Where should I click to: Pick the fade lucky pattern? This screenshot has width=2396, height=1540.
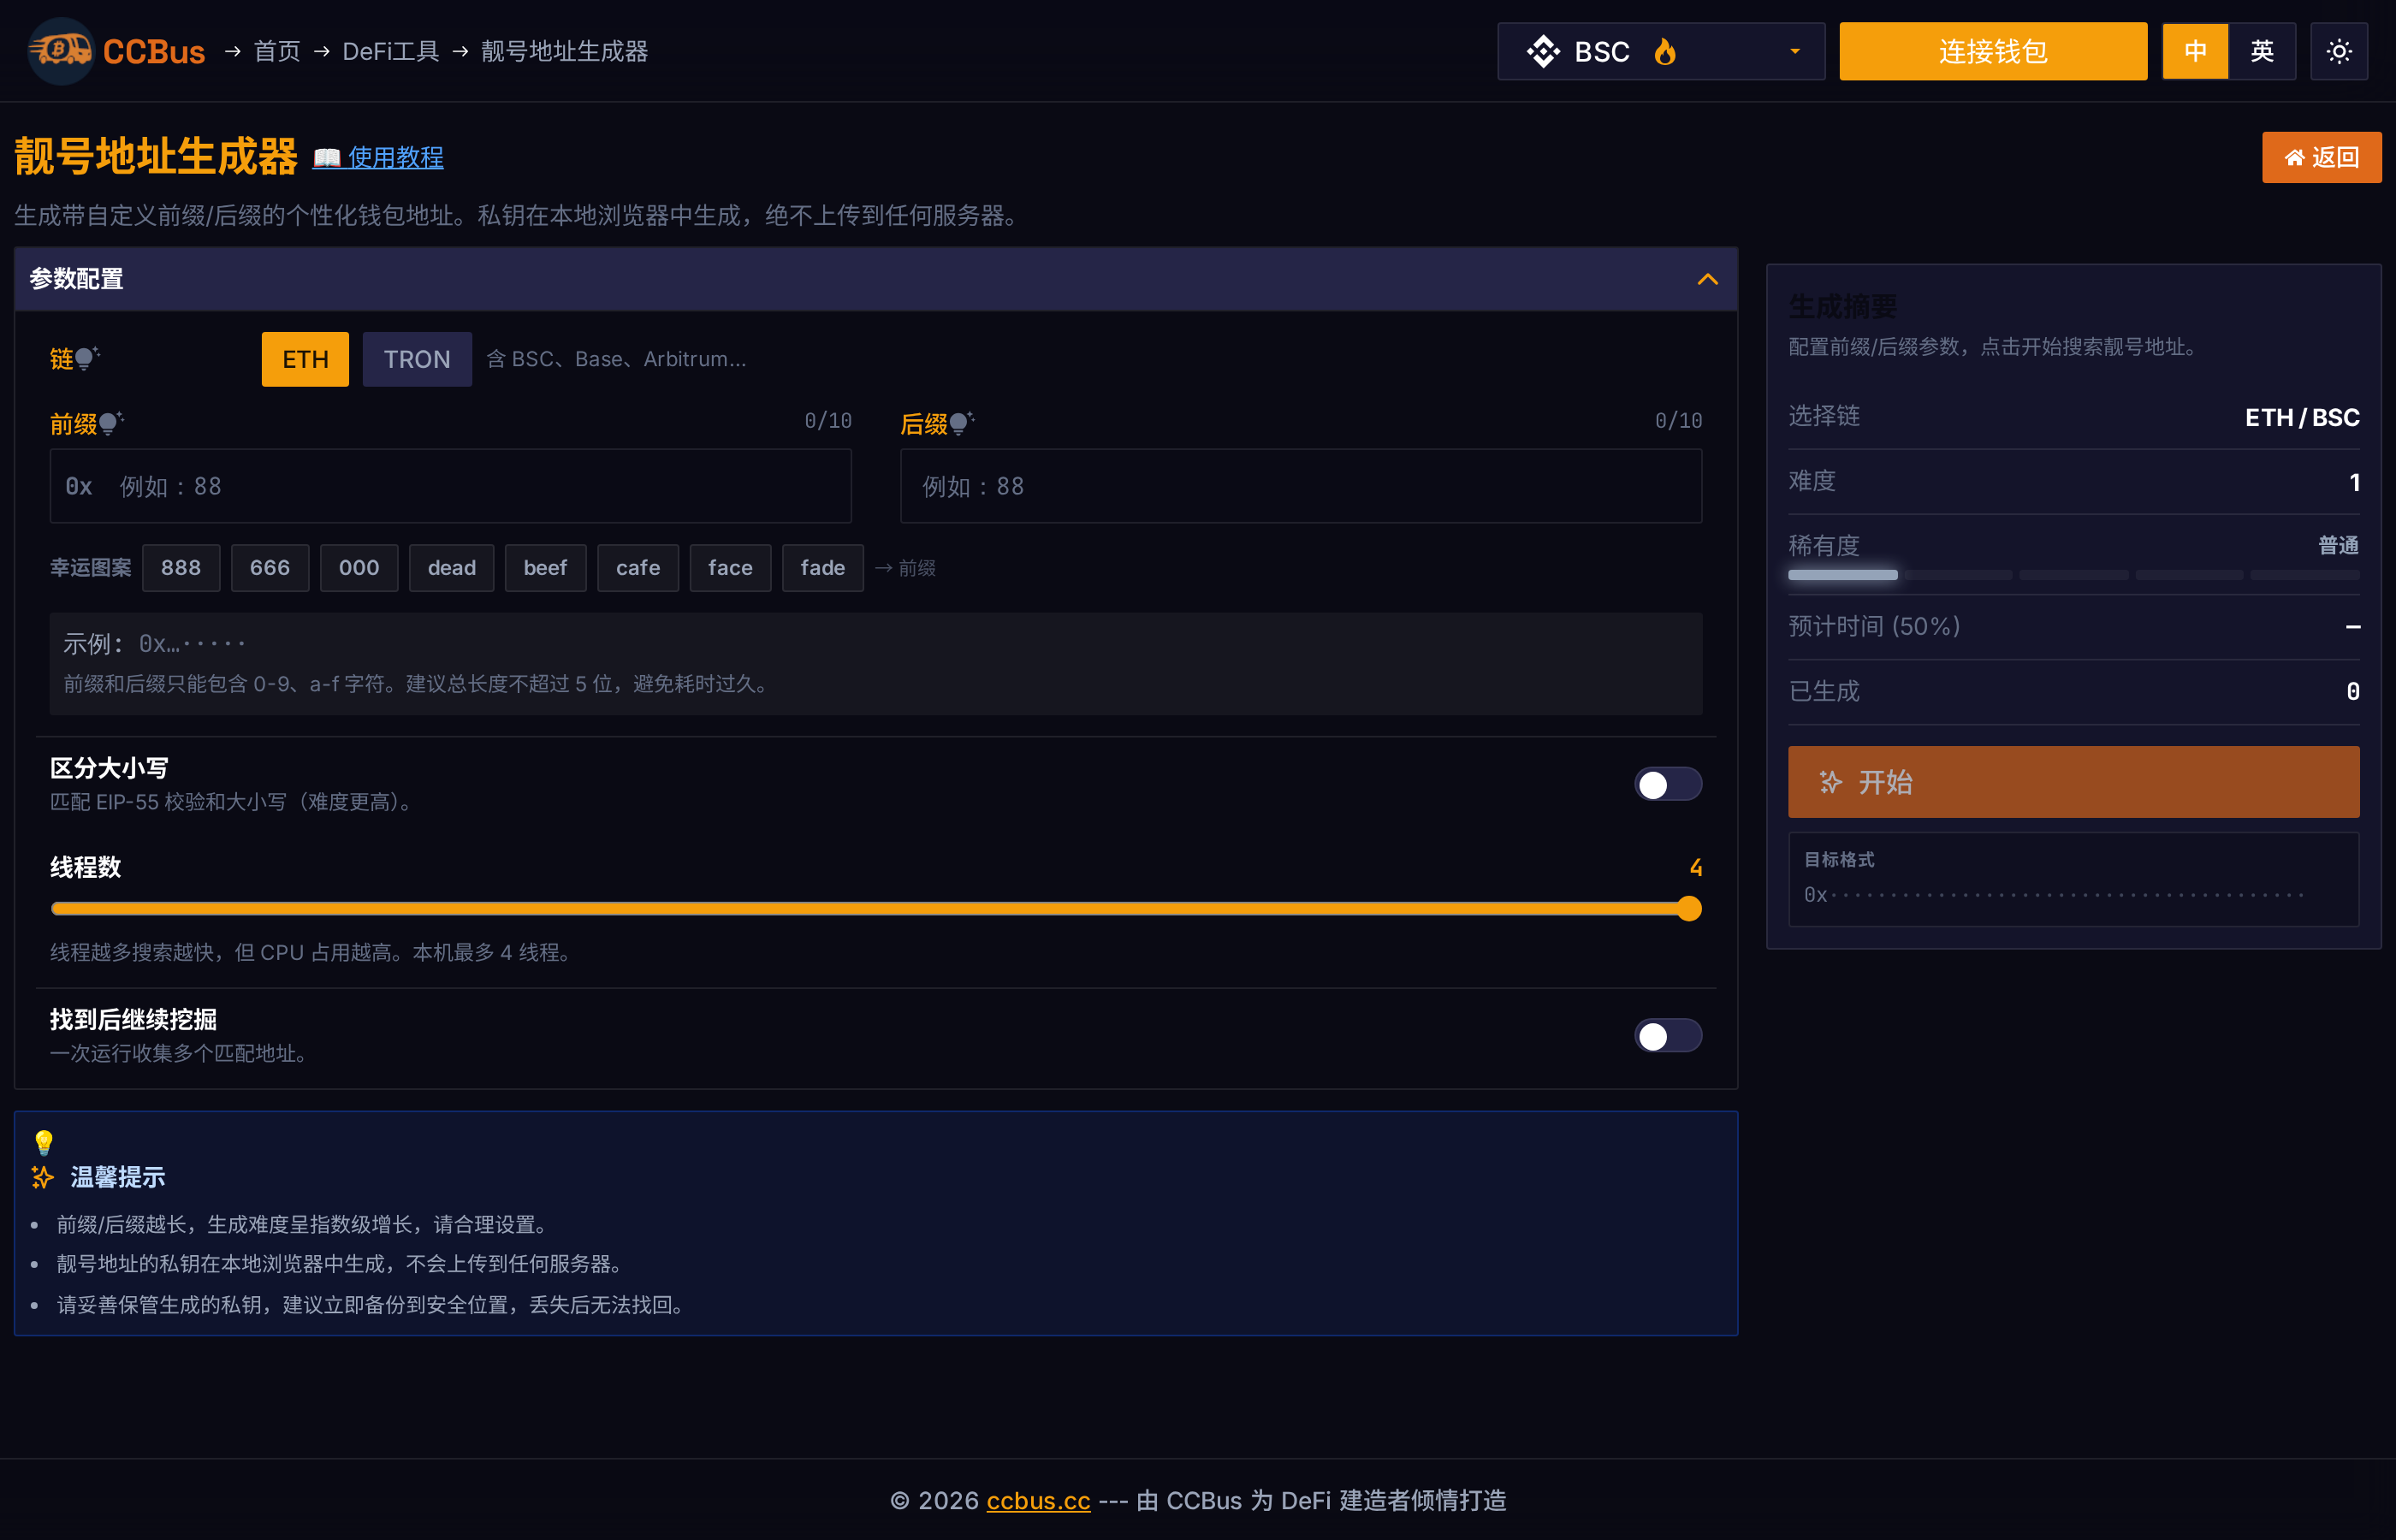(823, 568)
